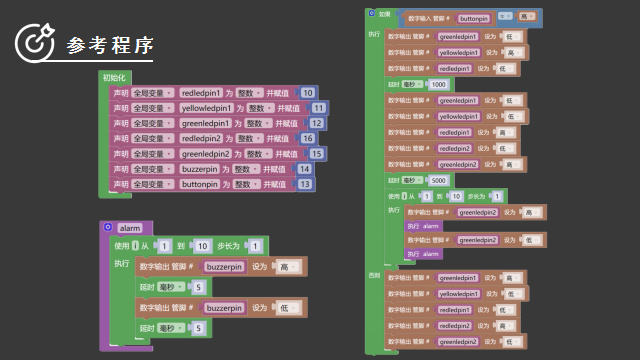Click the gear icon on alarm function block

click(108, 227)
